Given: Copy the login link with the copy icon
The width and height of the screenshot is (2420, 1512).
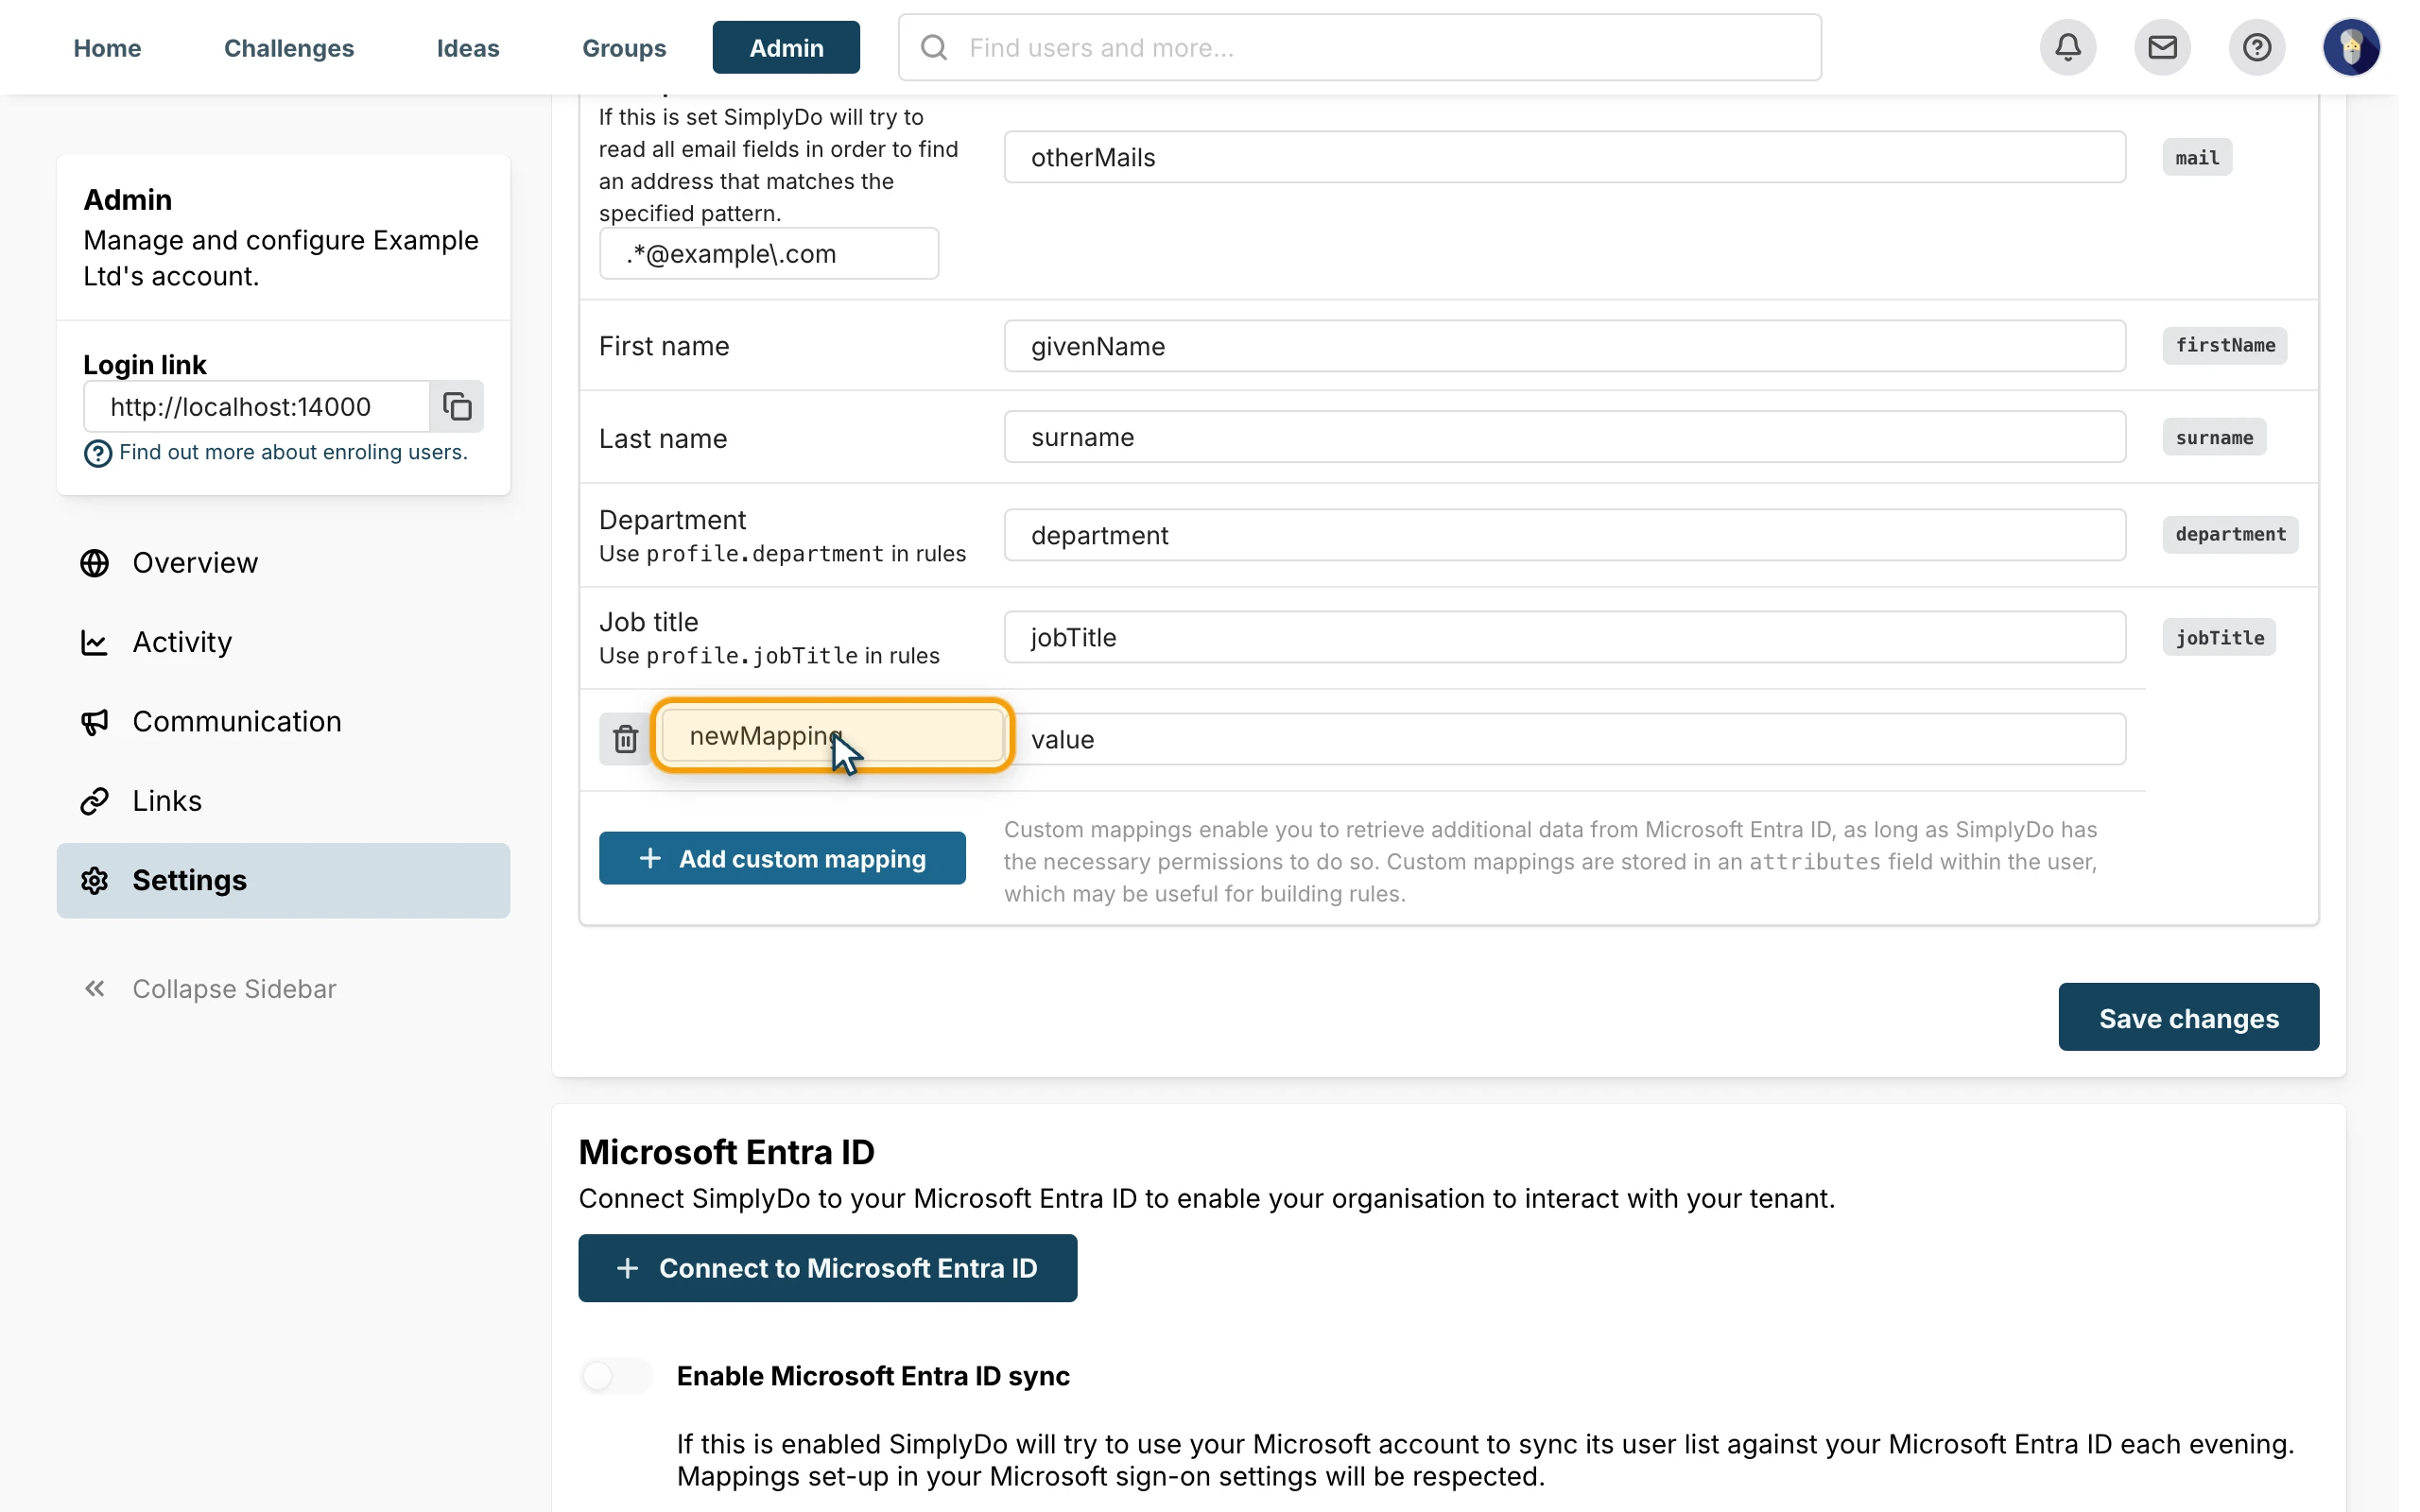Looking at the screenshot, I should coord(457,406).
